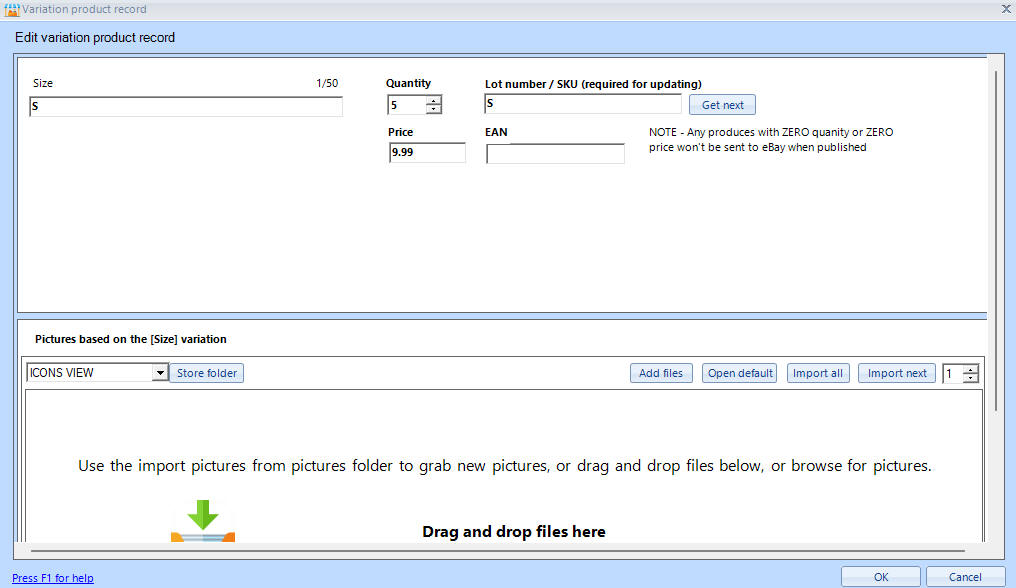Decrease the import count spinner value
The image size is (1016, 588).
970,378
